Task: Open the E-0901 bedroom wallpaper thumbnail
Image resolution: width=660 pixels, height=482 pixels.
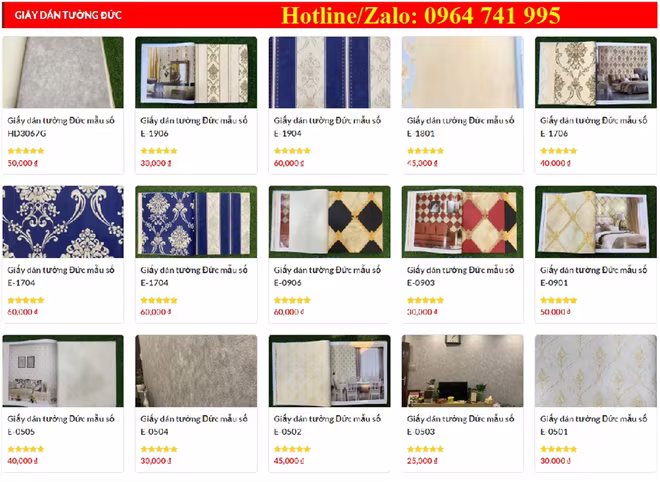Action: (x=596, y=222)
